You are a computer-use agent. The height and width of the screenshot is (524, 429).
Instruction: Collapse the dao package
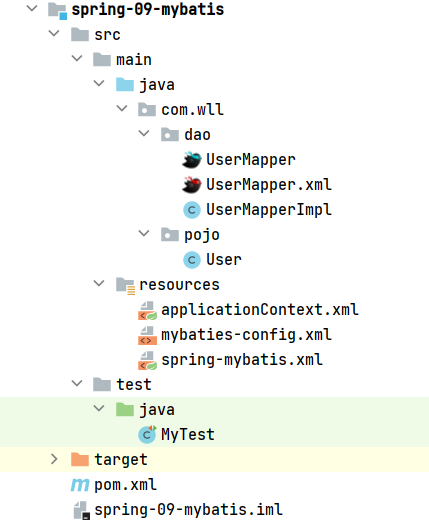pos(144,133)
